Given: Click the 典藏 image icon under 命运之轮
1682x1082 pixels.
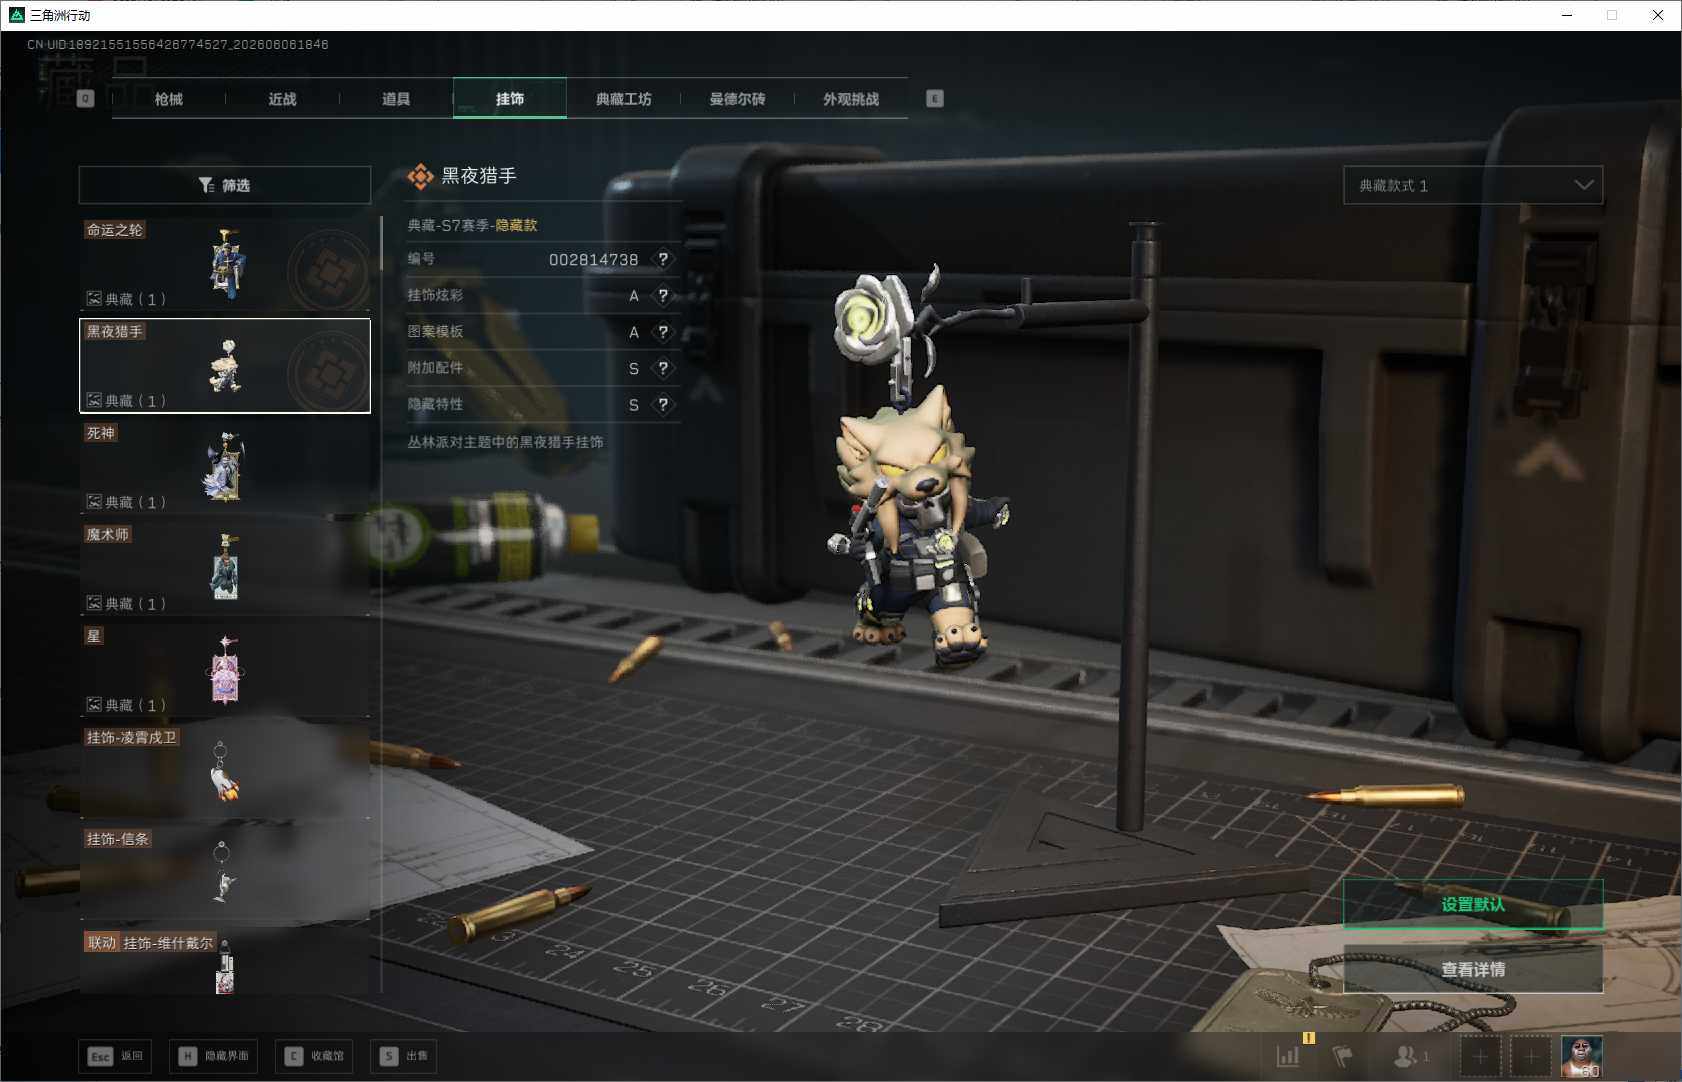Looking at the screenshot, I should 94,298.
